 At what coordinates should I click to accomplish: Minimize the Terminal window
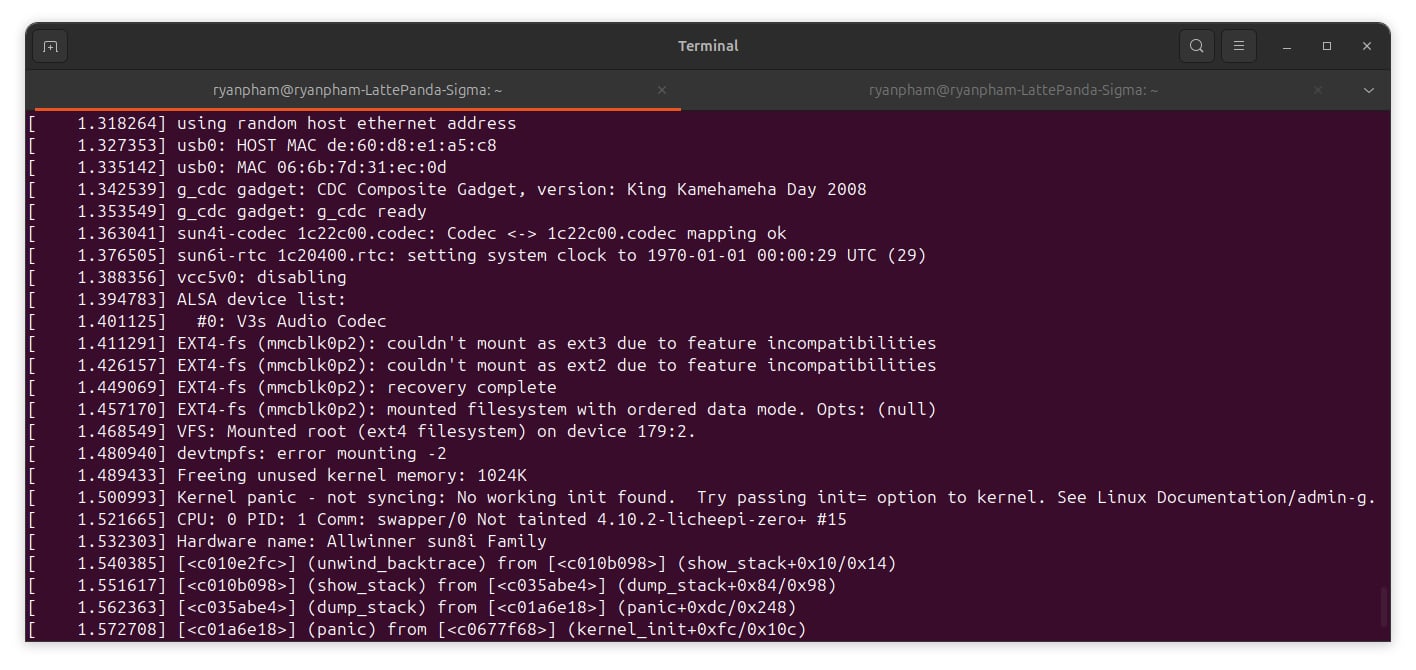pyautogui.click(x=1287, y=46)
